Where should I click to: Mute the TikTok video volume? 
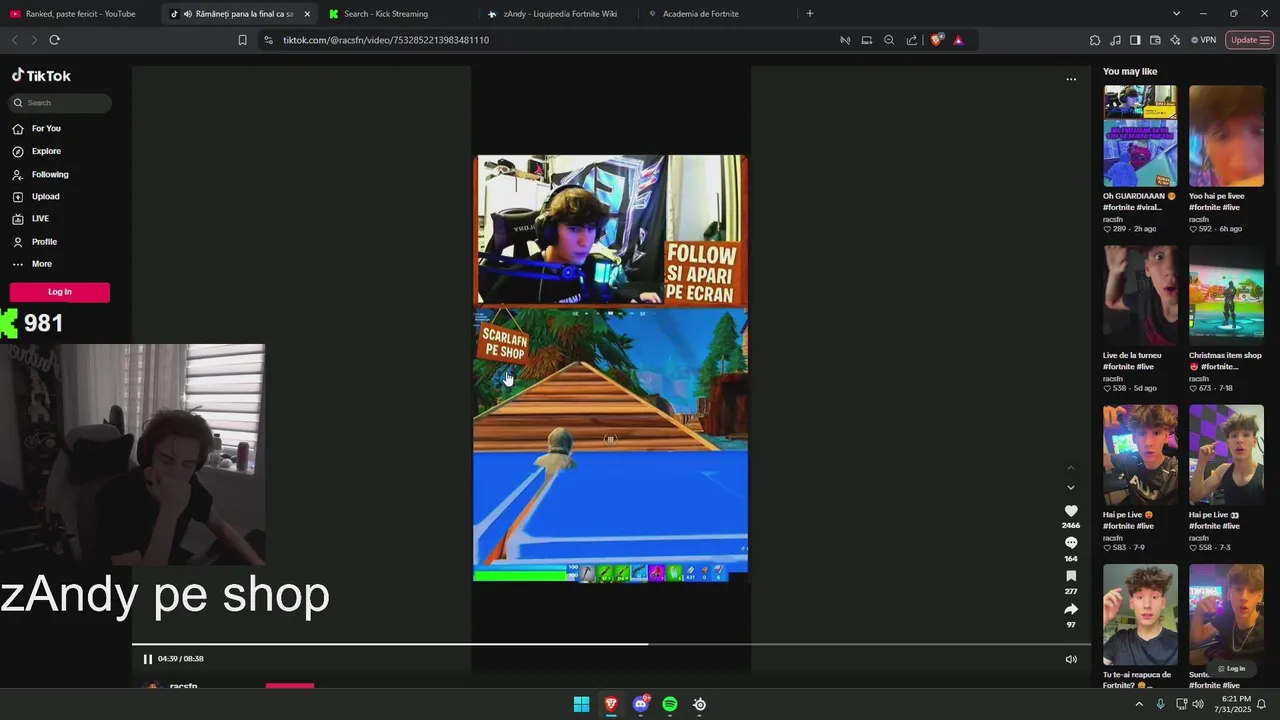pos(1071,659)
